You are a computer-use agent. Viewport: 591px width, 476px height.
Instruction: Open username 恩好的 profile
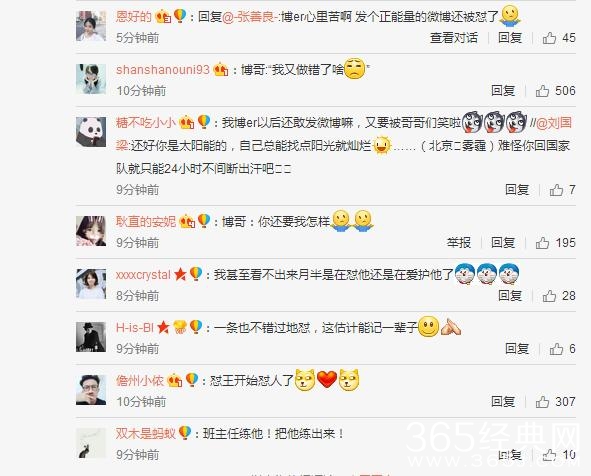point(133,17)
